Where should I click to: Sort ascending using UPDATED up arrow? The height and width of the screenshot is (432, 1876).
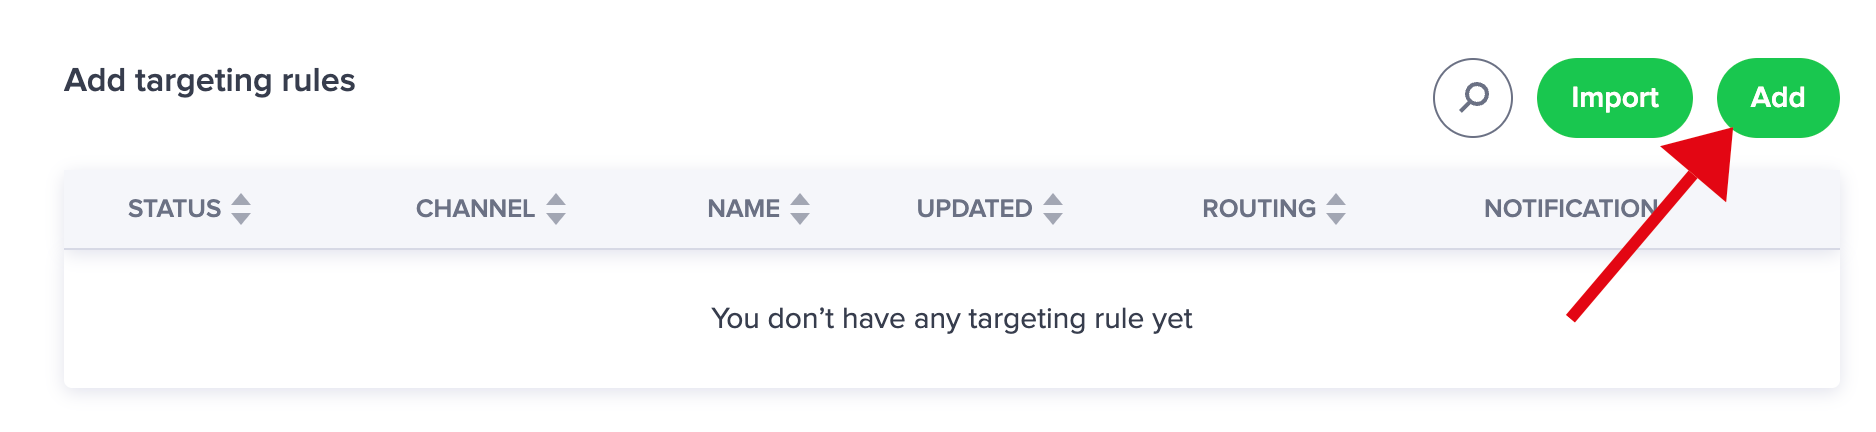[x=1053, y=200]
